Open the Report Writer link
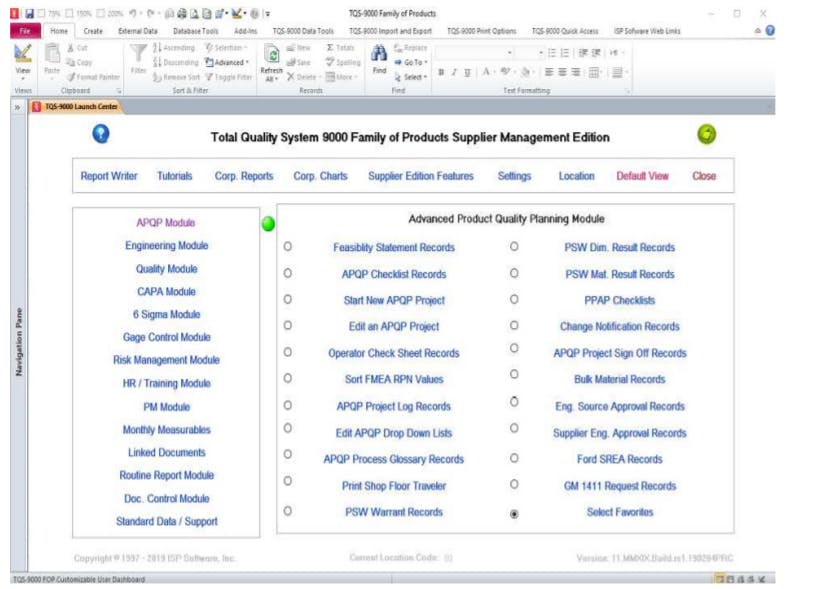This screenshot has height=589, width=823. pyautogui.click(x=109, y=176)
